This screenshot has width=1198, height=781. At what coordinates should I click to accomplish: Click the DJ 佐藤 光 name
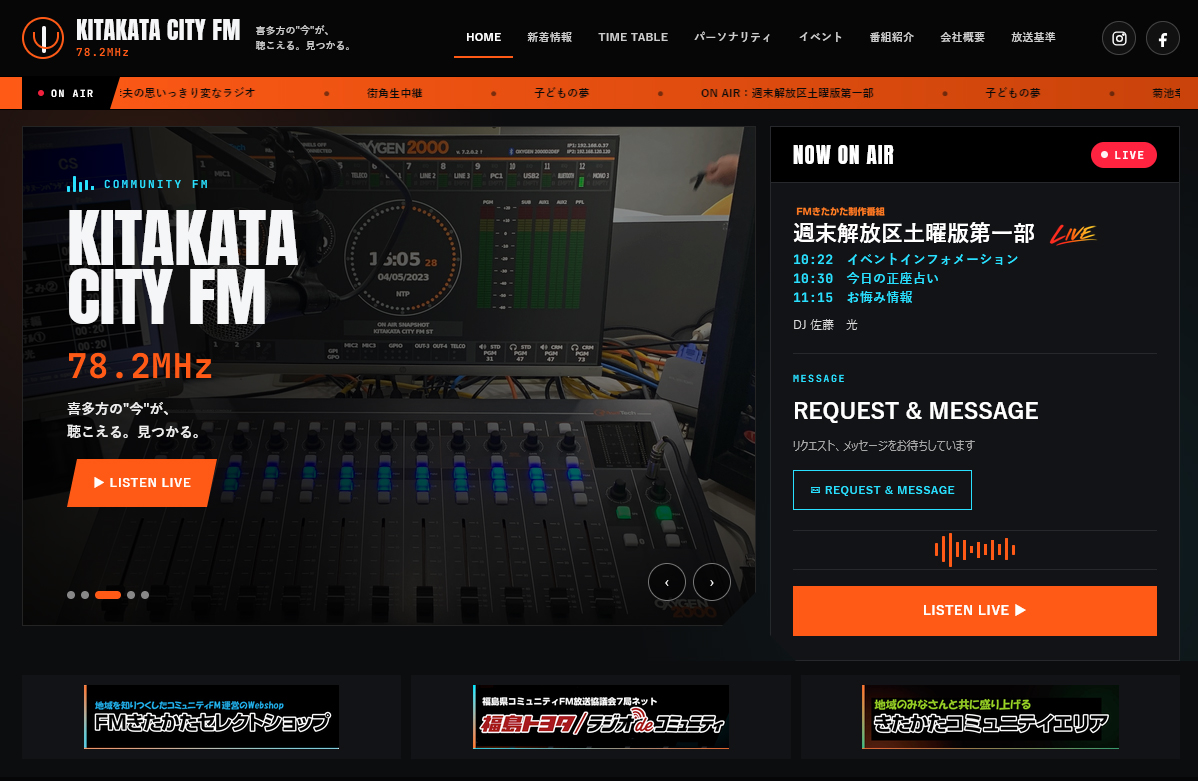coord(825,325)
